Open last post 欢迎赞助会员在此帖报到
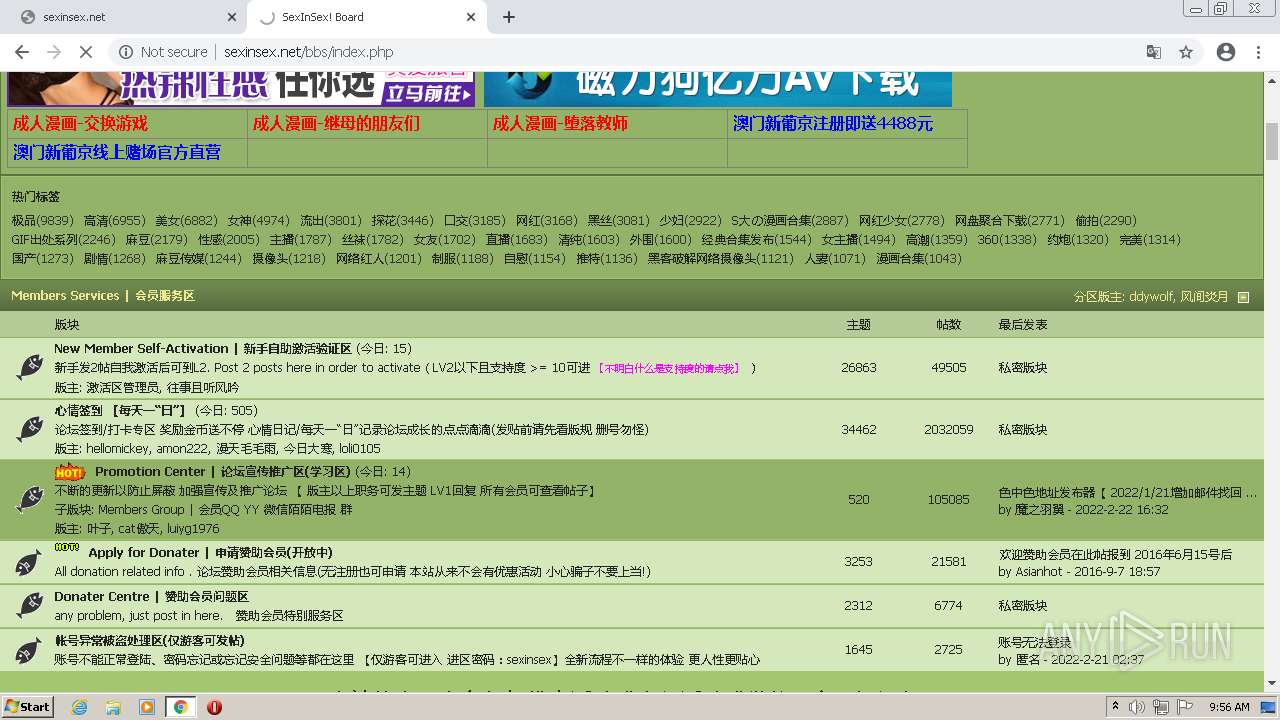 tap(1115, 554)
